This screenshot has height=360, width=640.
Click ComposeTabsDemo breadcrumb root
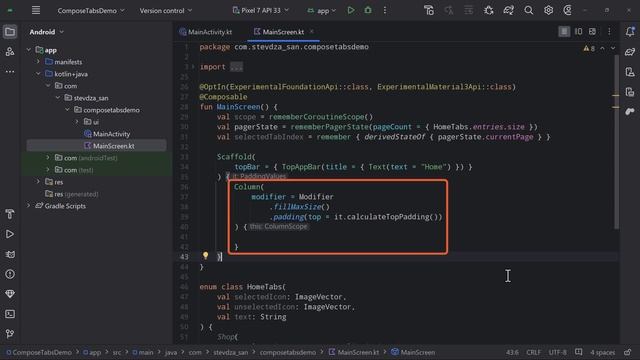39,352
